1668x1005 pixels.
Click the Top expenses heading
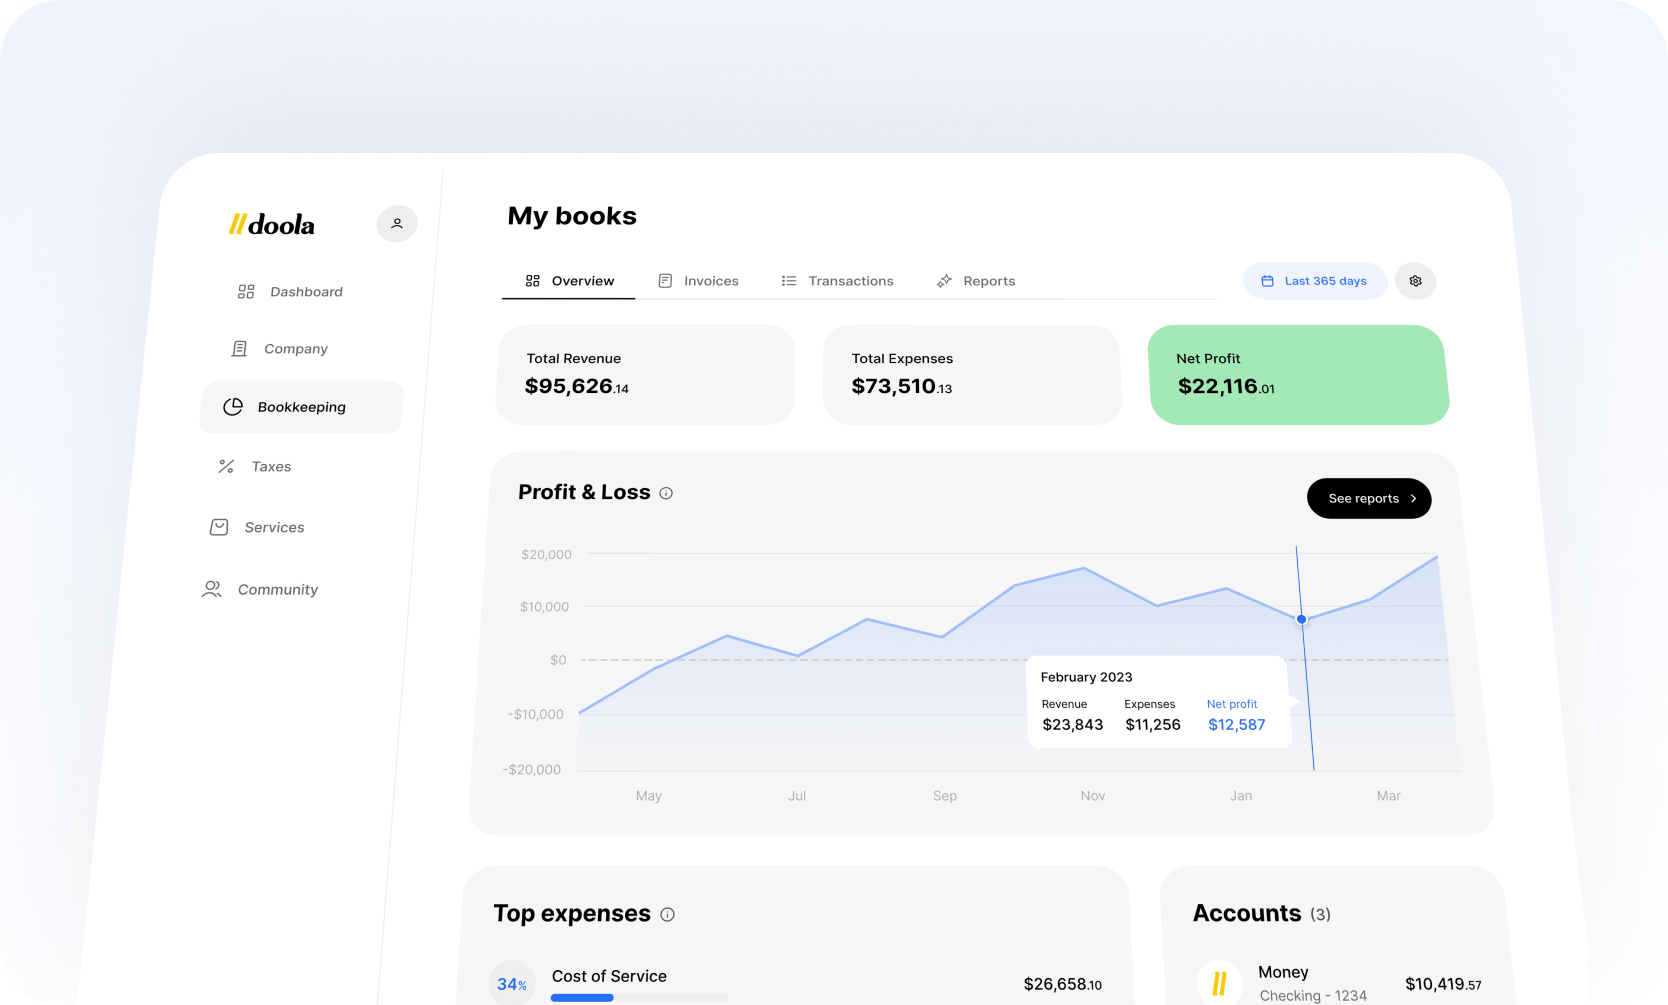[572, 914]
